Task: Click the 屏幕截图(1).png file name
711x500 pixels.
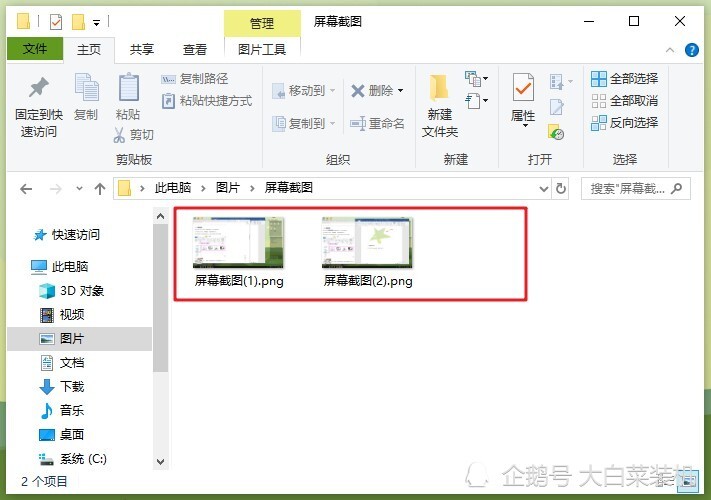Action: [x=239, y=281]
